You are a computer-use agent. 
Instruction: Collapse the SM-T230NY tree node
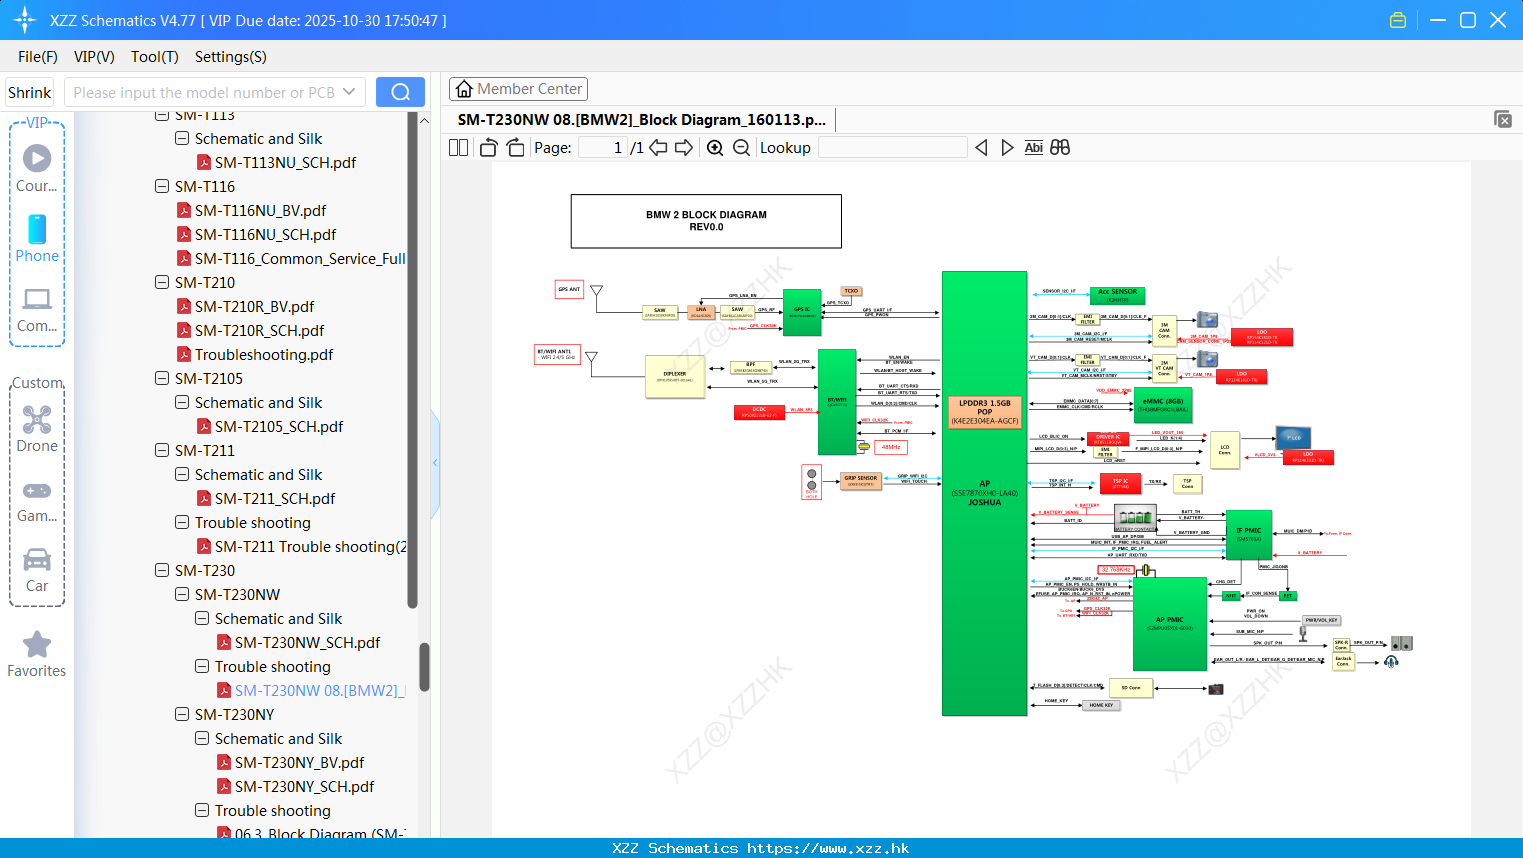click(182, 714)
